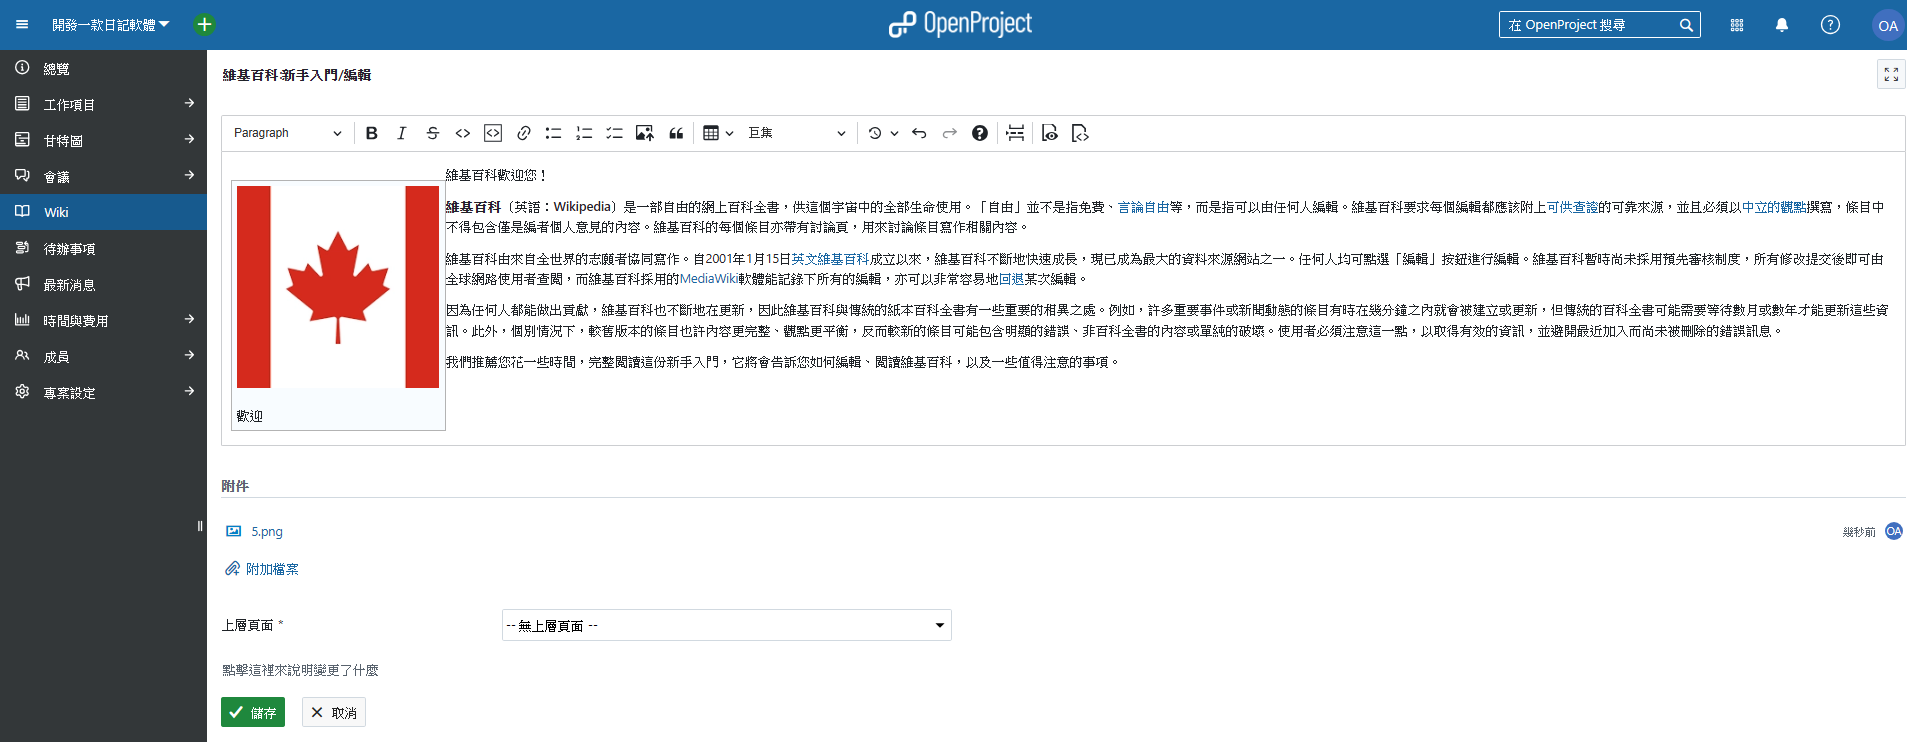Focus the OpenProject search field

(1590, 25)
